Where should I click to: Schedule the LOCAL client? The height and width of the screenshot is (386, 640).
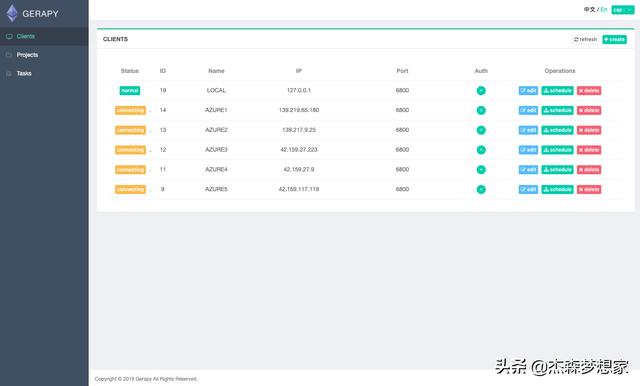click(557, 91)
